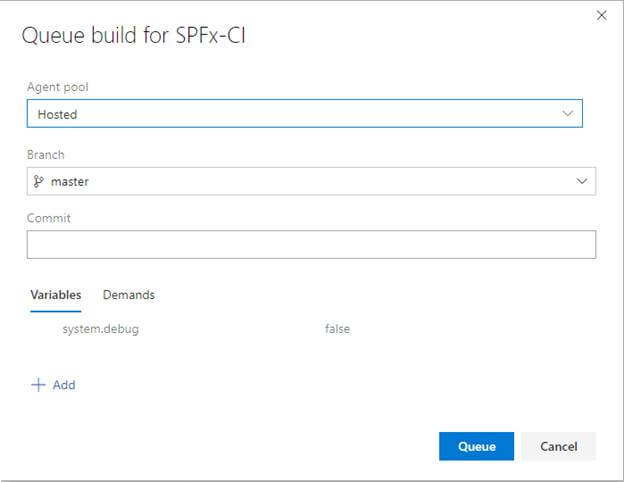Expand the Agent pool chevron arrow
The image size is (624, 482).
[567, 113]
